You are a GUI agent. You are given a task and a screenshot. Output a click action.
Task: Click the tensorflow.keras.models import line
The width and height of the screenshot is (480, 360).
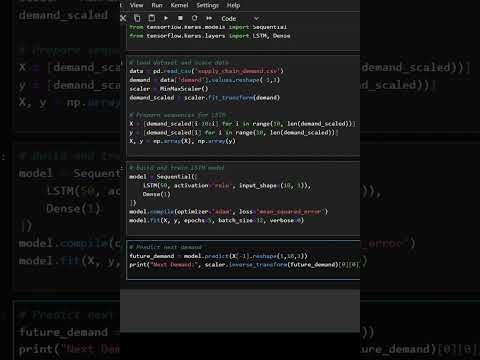point(208,27)
